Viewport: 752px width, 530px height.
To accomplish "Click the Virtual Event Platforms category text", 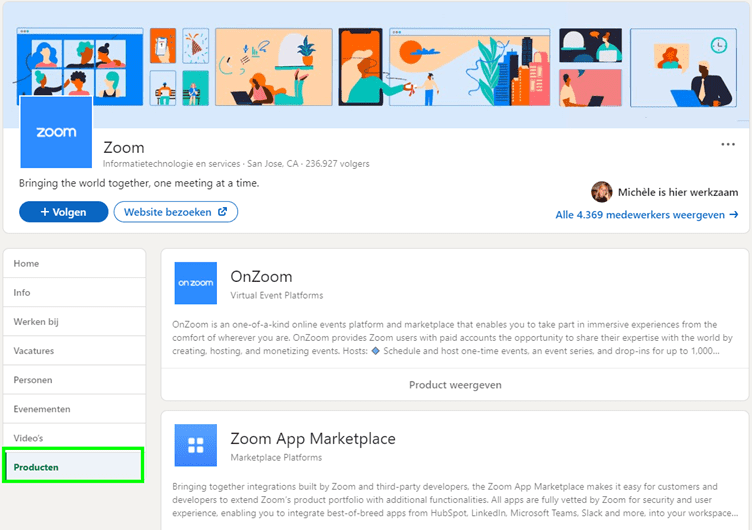I will [277, 295].
